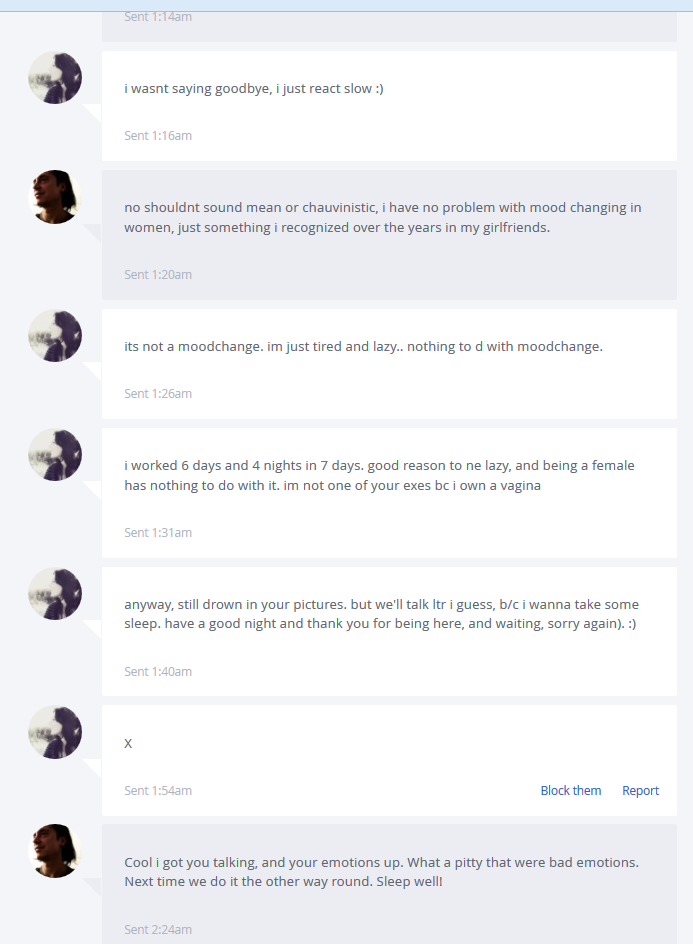Click the single 'x' message text
Viewport: 693px width, 944px height.
[128, 744]
